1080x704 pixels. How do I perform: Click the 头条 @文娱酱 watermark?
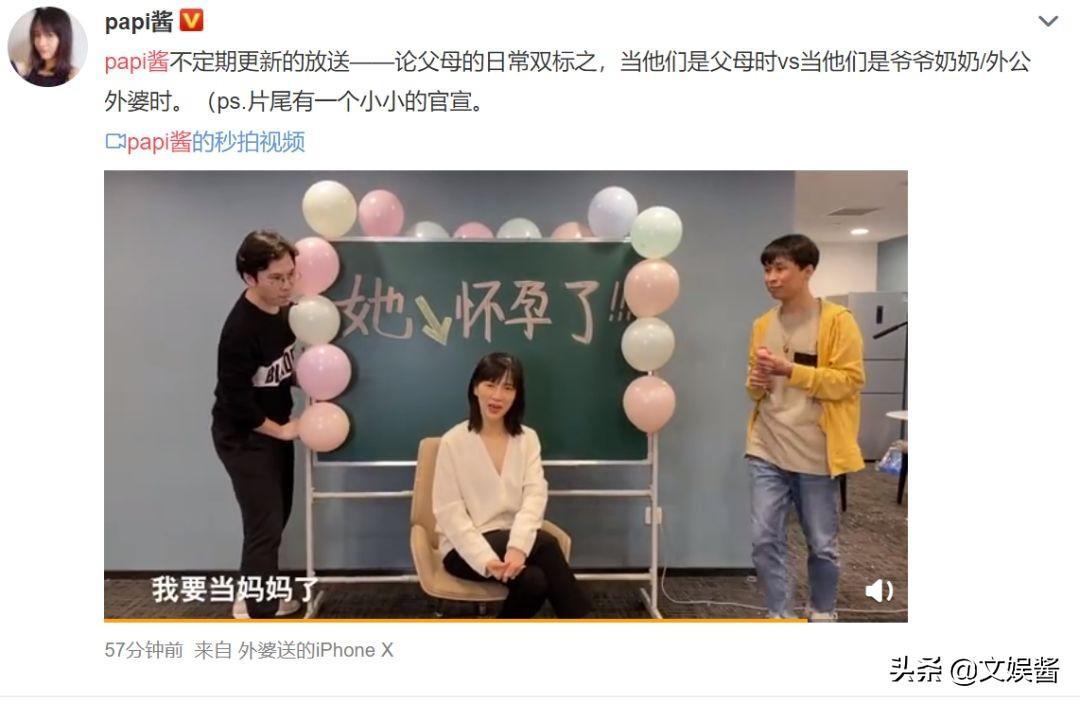(973, 670)
